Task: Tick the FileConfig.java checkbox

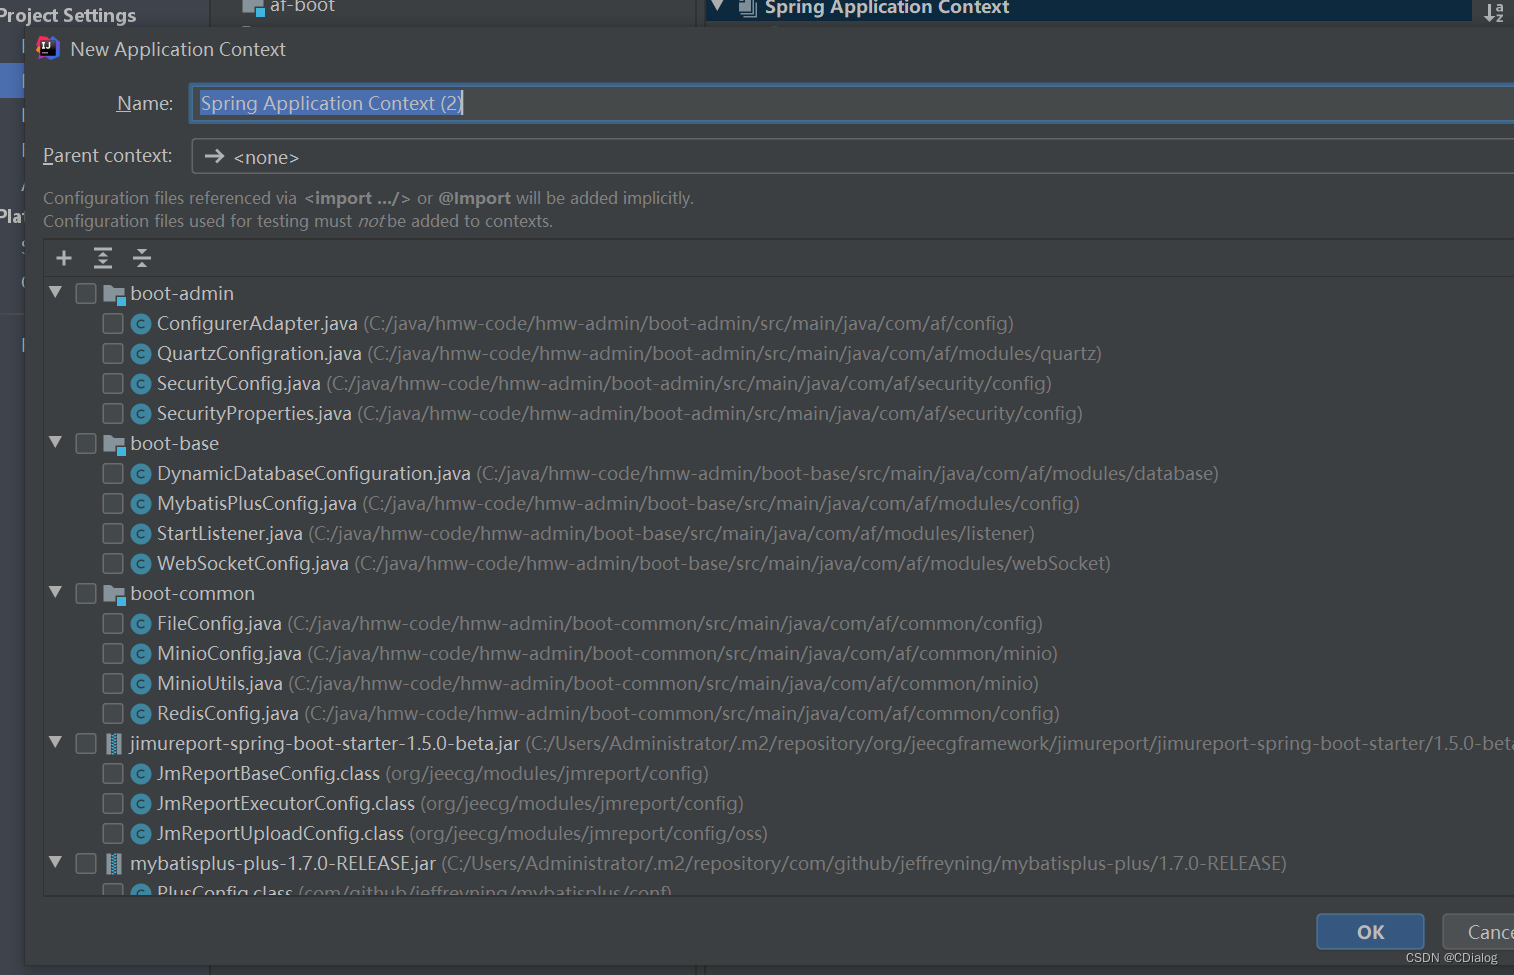Action: (x=113, y=624)
